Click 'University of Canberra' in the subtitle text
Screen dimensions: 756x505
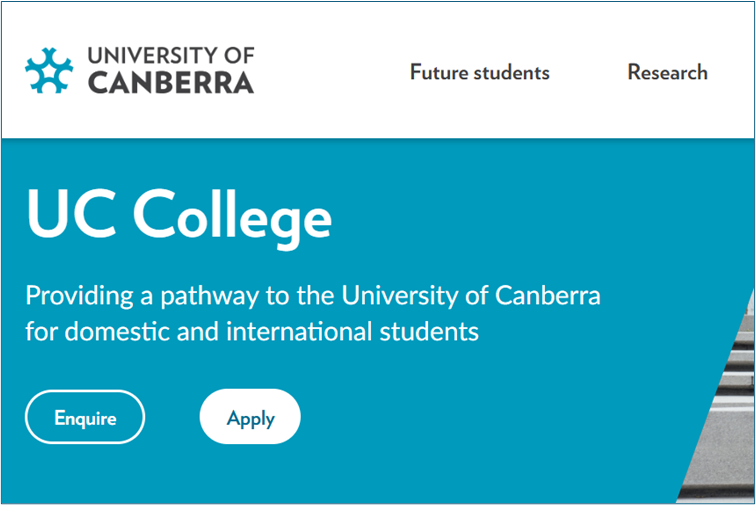[471, 296]
